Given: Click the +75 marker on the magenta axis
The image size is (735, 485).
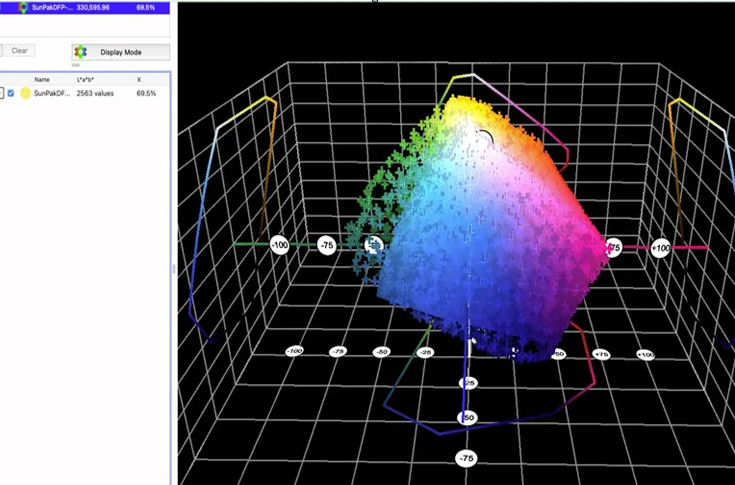Looking at the screenshot, I should click(x=612, y=247).
